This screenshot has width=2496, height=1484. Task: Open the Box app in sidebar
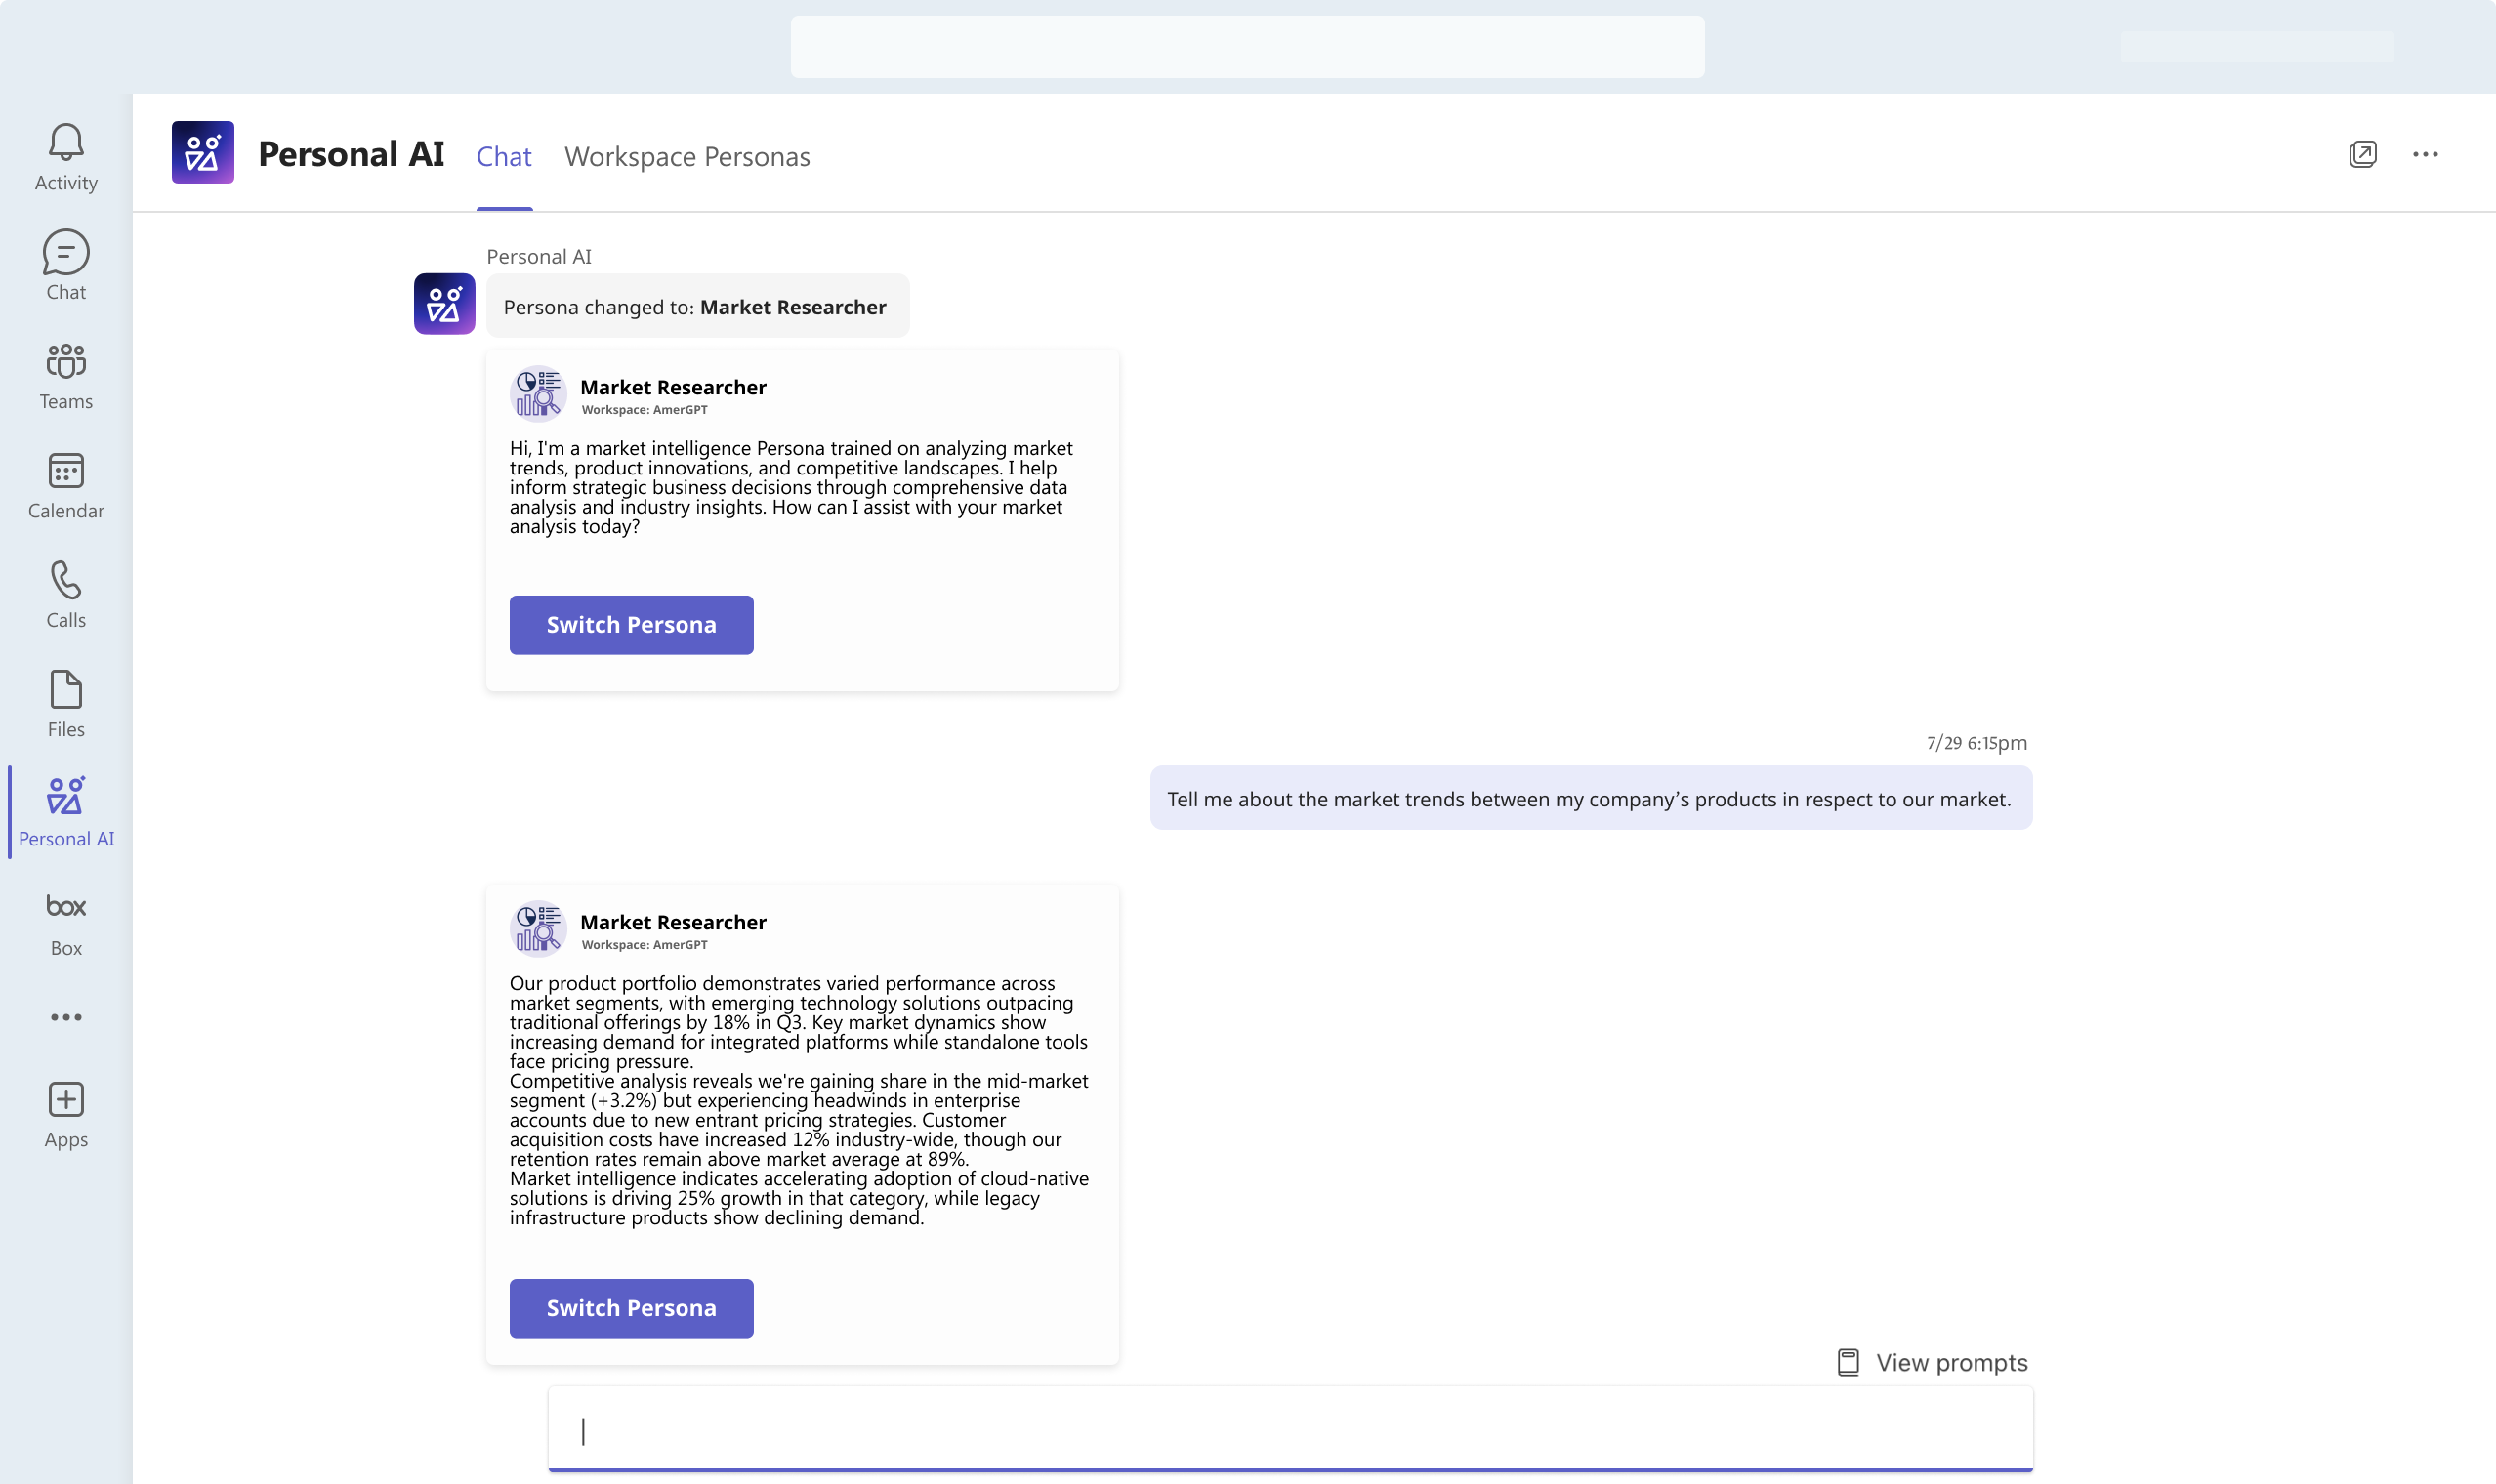tap(66, 923)
